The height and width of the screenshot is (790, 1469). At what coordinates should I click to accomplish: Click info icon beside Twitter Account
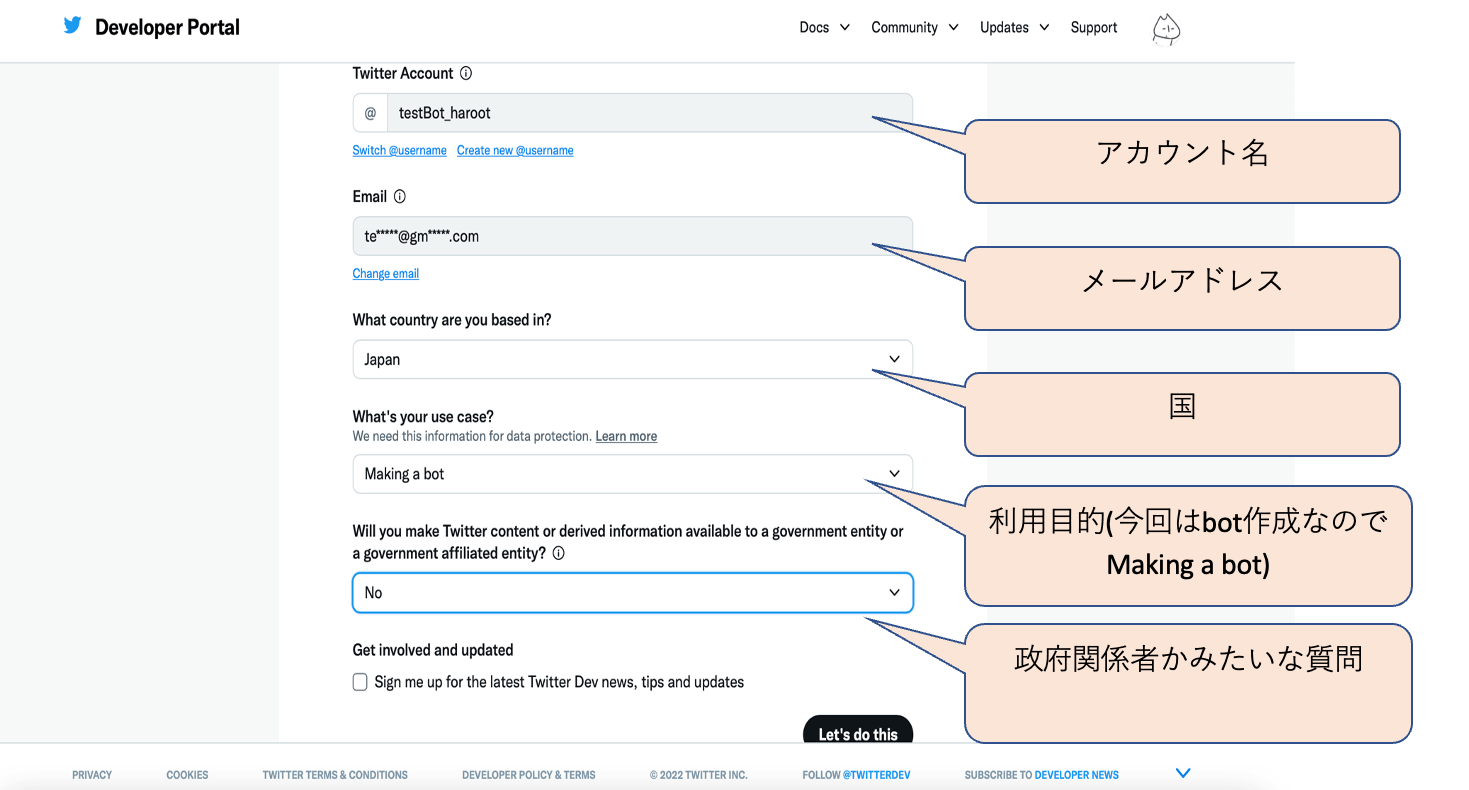click(x=466, y=73)
